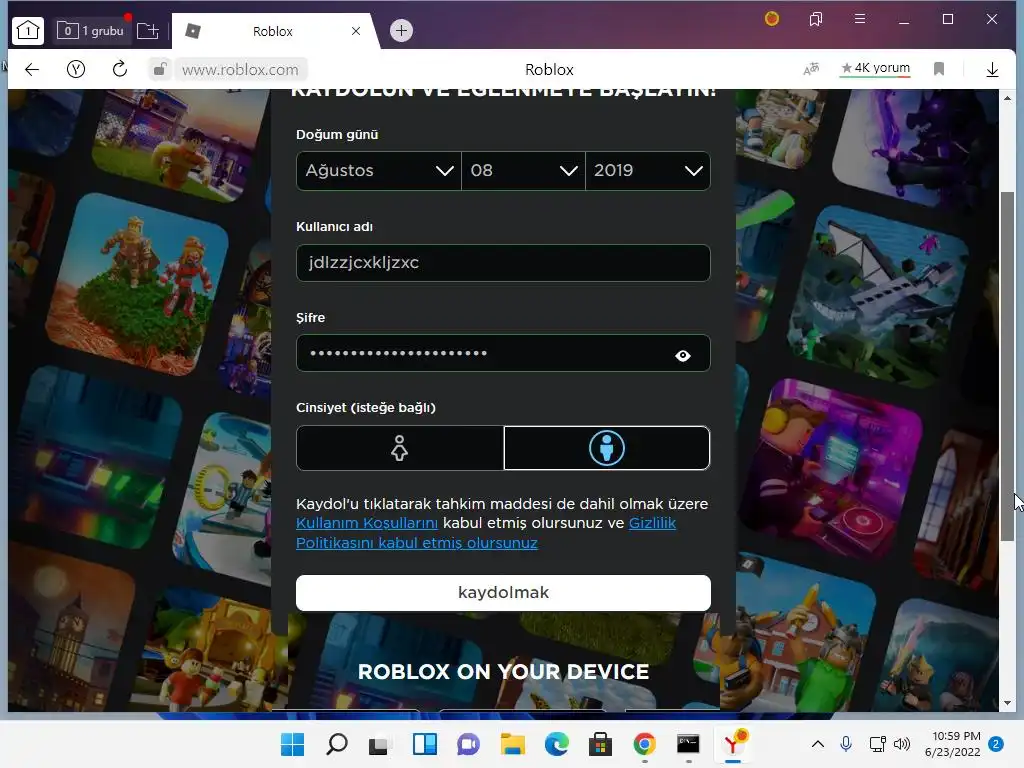The width and height of the screenshot is (1024, 768).
Task: Select the female gender option
Action: point(400,448)
